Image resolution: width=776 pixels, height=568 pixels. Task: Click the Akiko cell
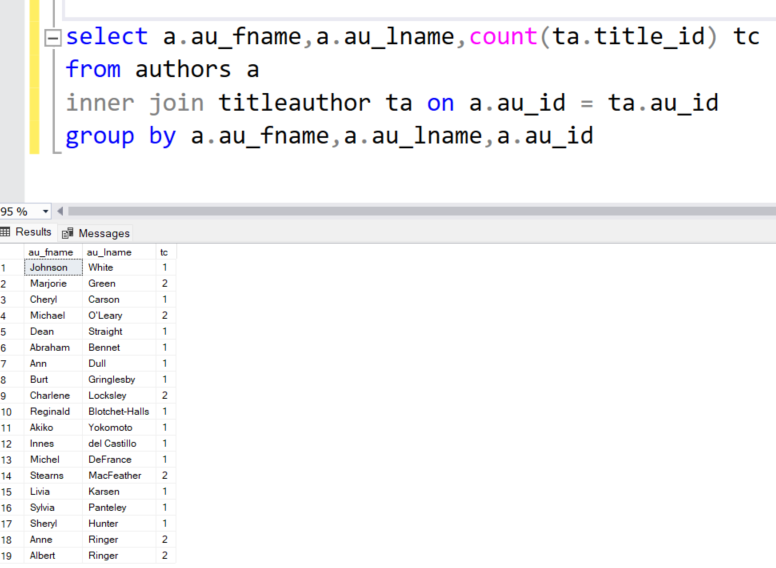coord(53,427)
